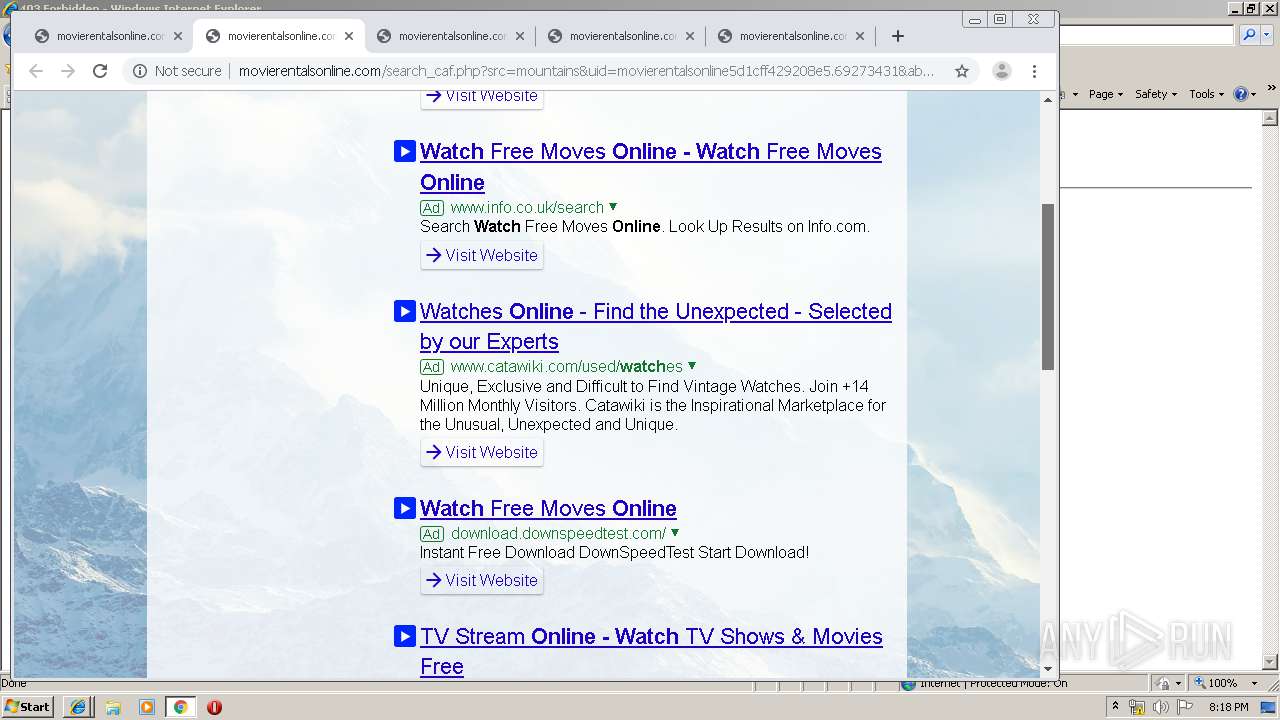
Task: Go back to the previous page in Chrome
Action: [36, 71]
